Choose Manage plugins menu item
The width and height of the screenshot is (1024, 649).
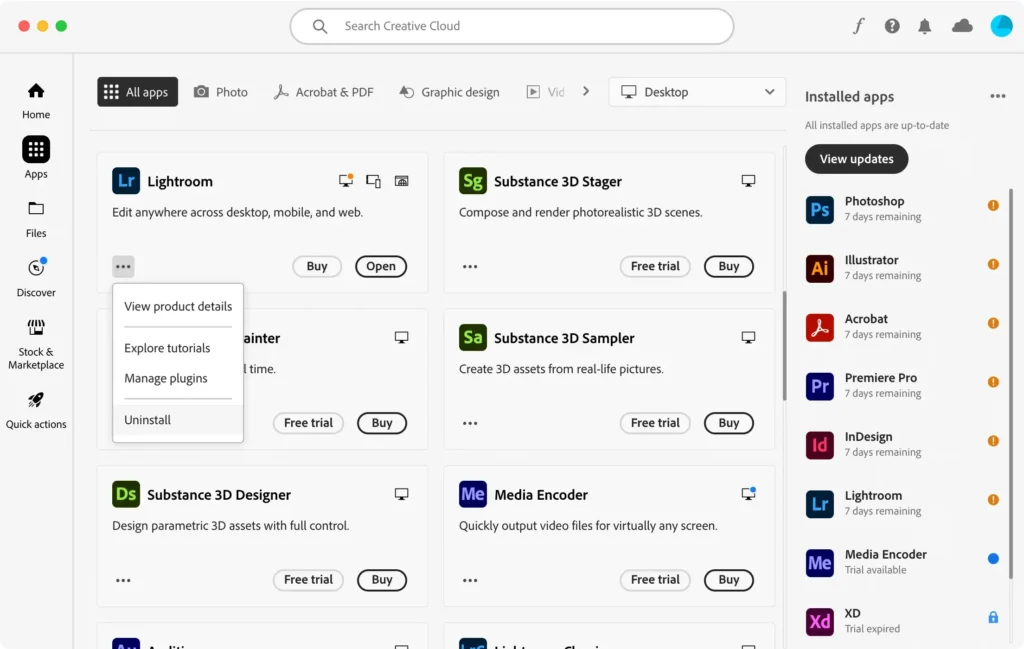(x=178, y=378)
